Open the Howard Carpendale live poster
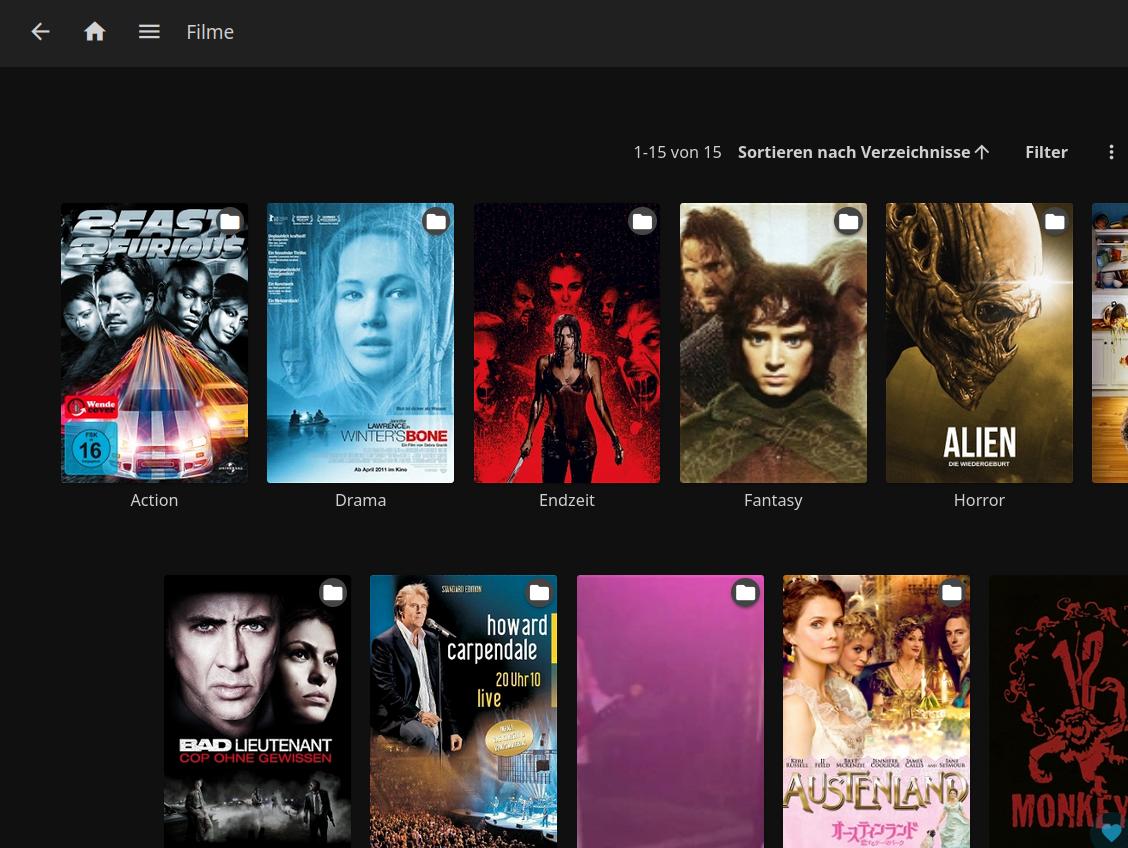The width and height of the screenshot is (1128, 848). click(x=463, y=711)
